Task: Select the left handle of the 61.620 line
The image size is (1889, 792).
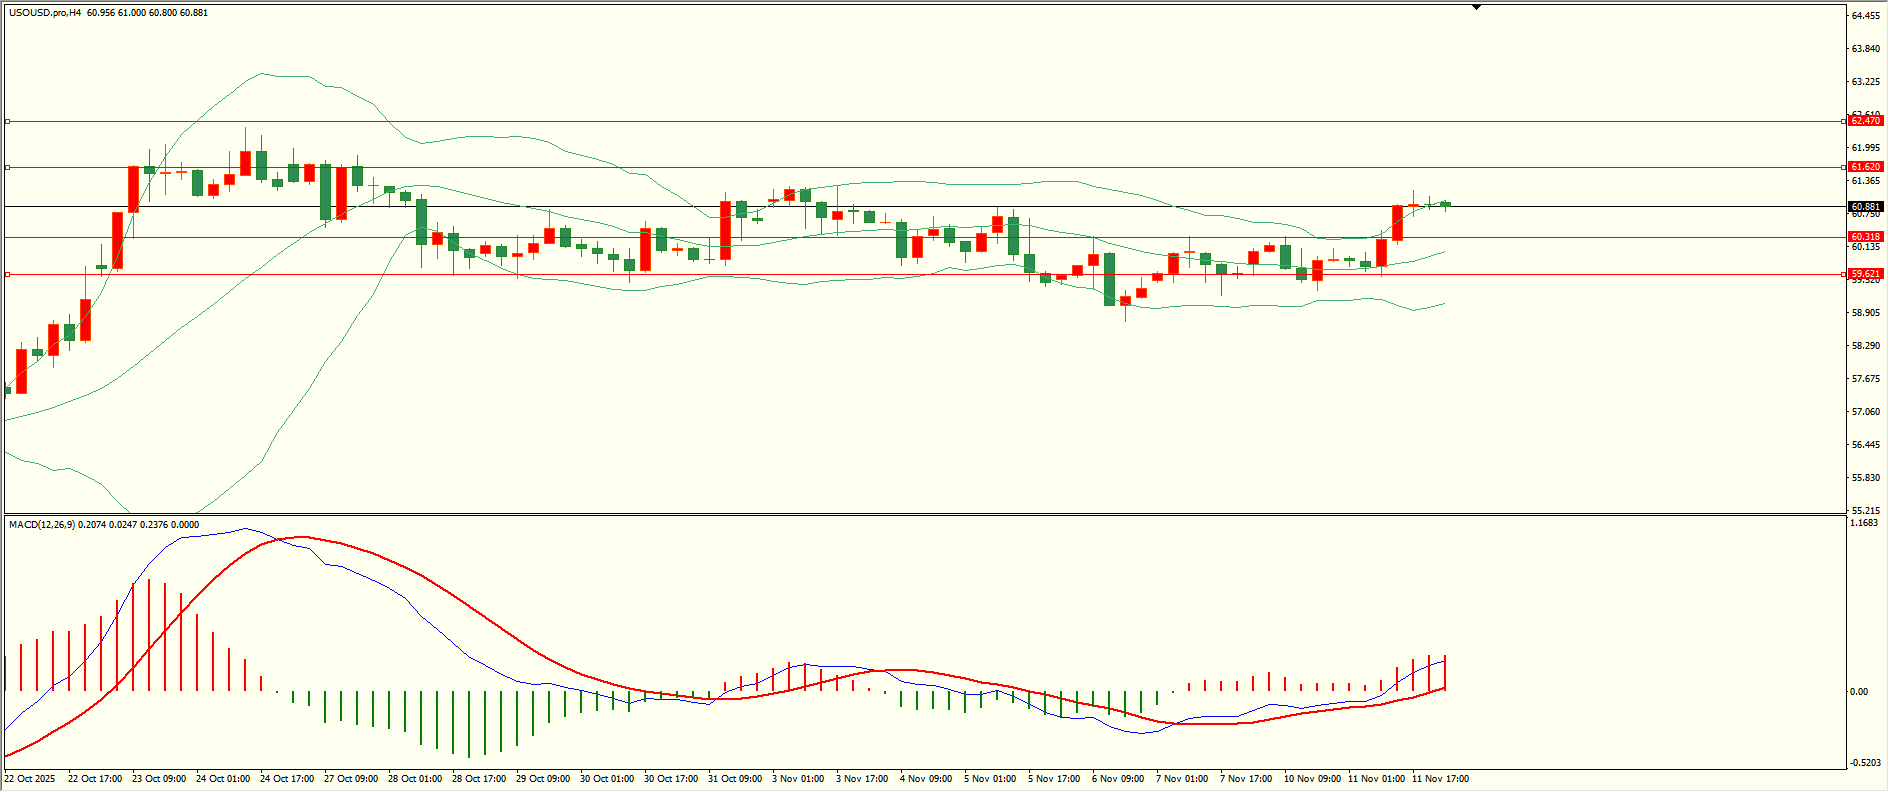Action: pyautogui.click(x=8, y=167)
